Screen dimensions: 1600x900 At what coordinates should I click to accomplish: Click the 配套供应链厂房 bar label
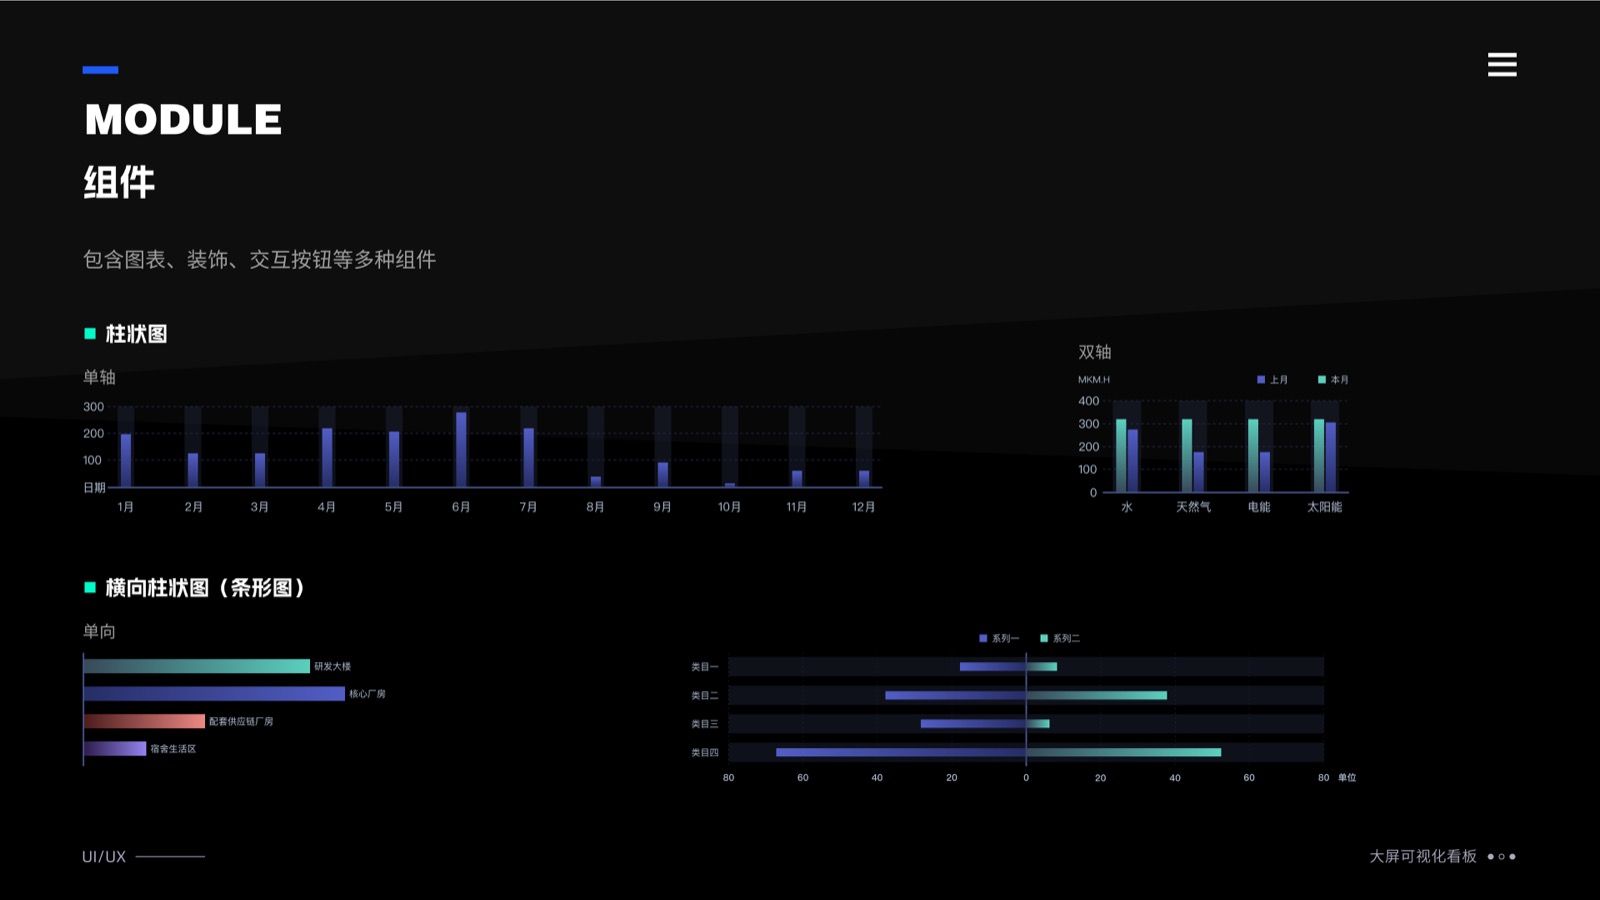pos(241,721)
